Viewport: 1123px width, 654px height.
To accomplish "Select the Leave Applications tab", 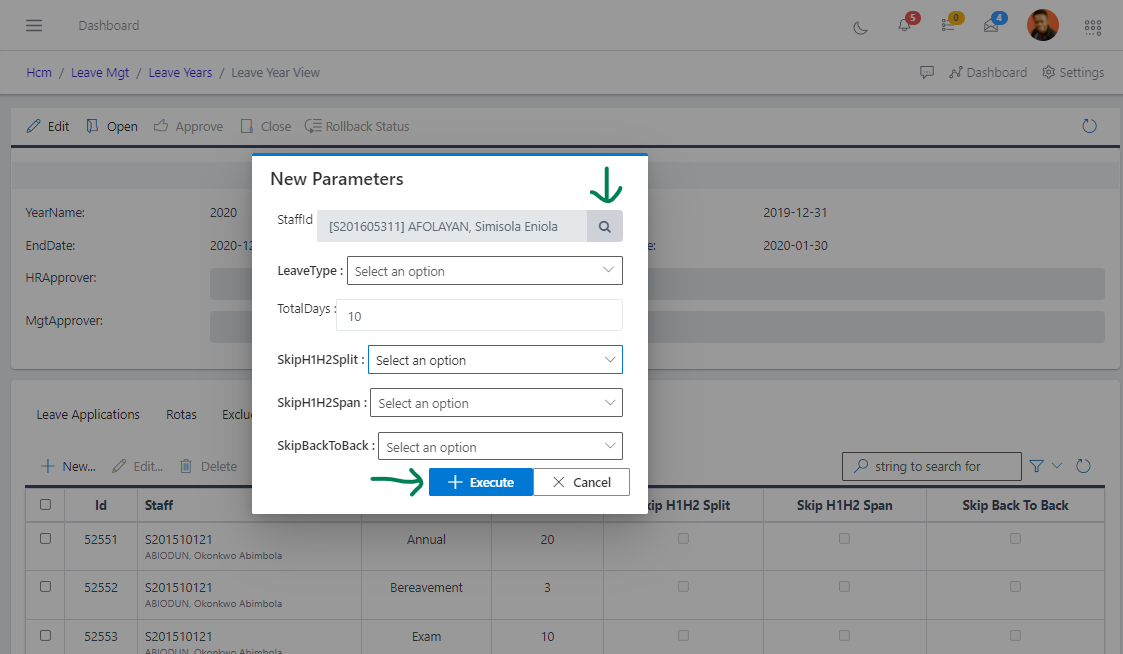I will click(x=88, y=414).
